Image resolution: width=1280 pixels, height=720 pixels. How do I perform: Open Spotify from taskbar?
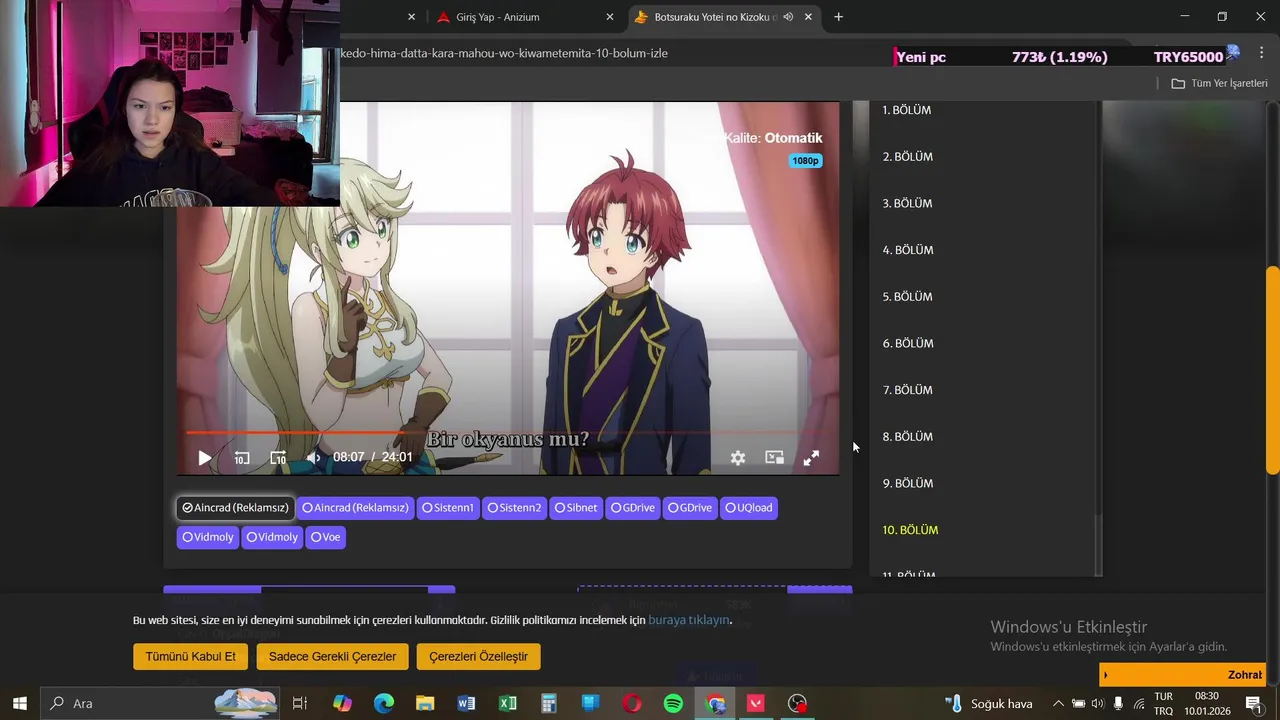coord(673,704)
